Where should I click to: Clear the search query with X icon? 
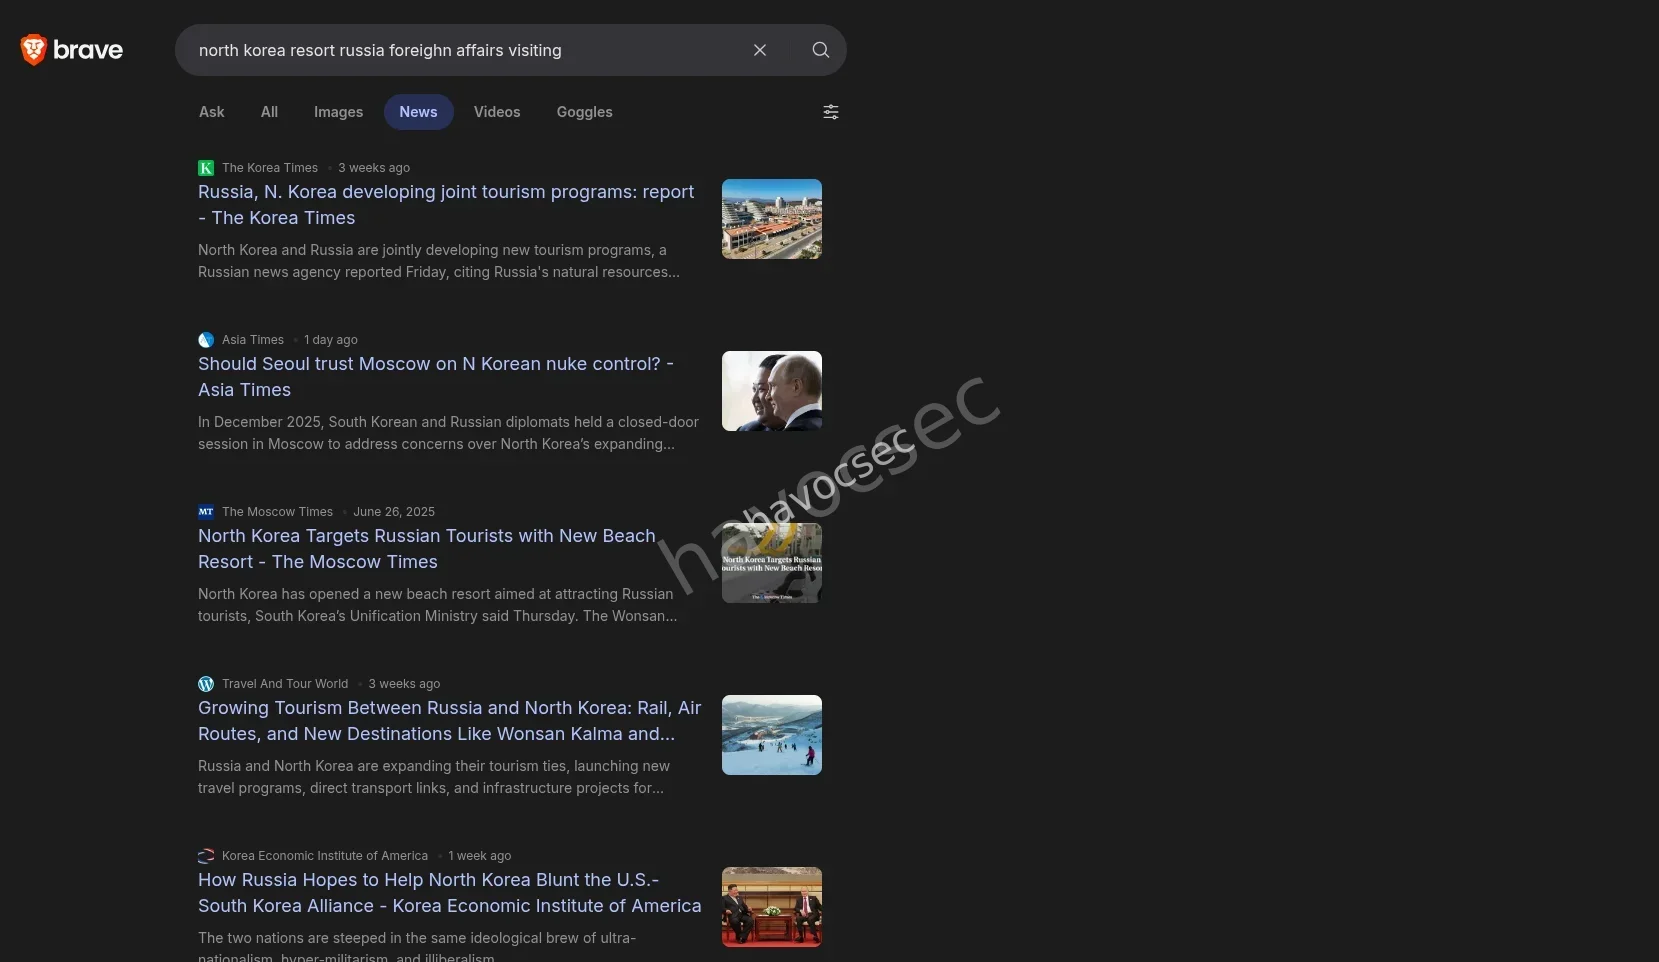pyautogui.click(x=760, y=50)
